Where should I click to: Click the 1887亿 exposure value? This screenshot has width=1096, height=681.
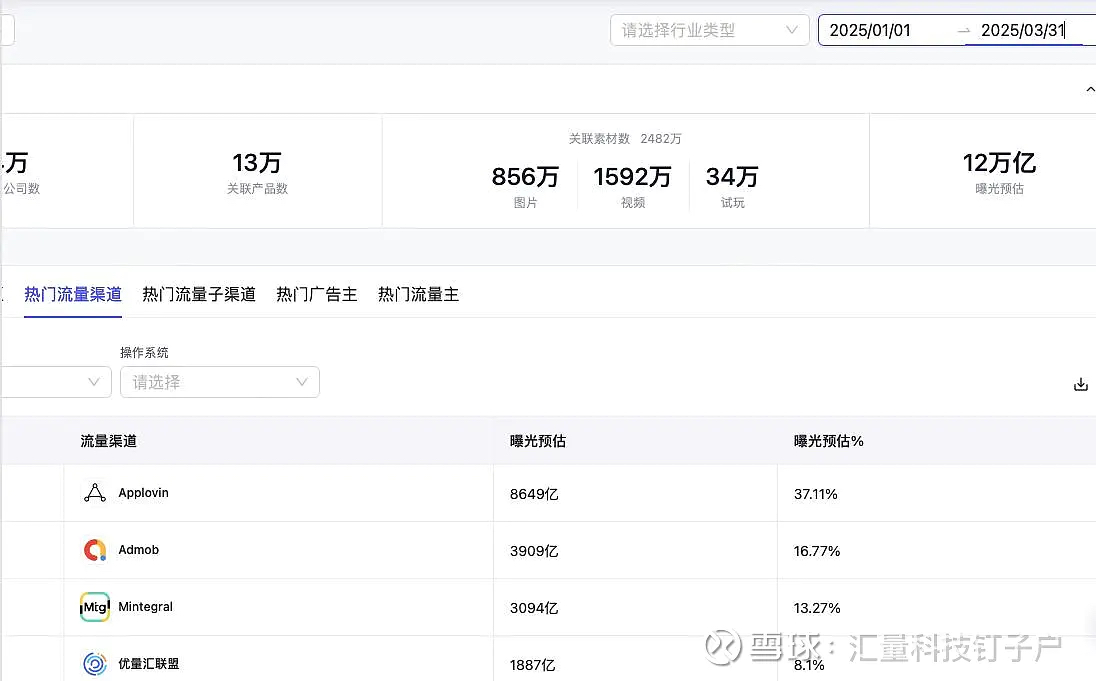pyautogui.click(x=533, y=665)
